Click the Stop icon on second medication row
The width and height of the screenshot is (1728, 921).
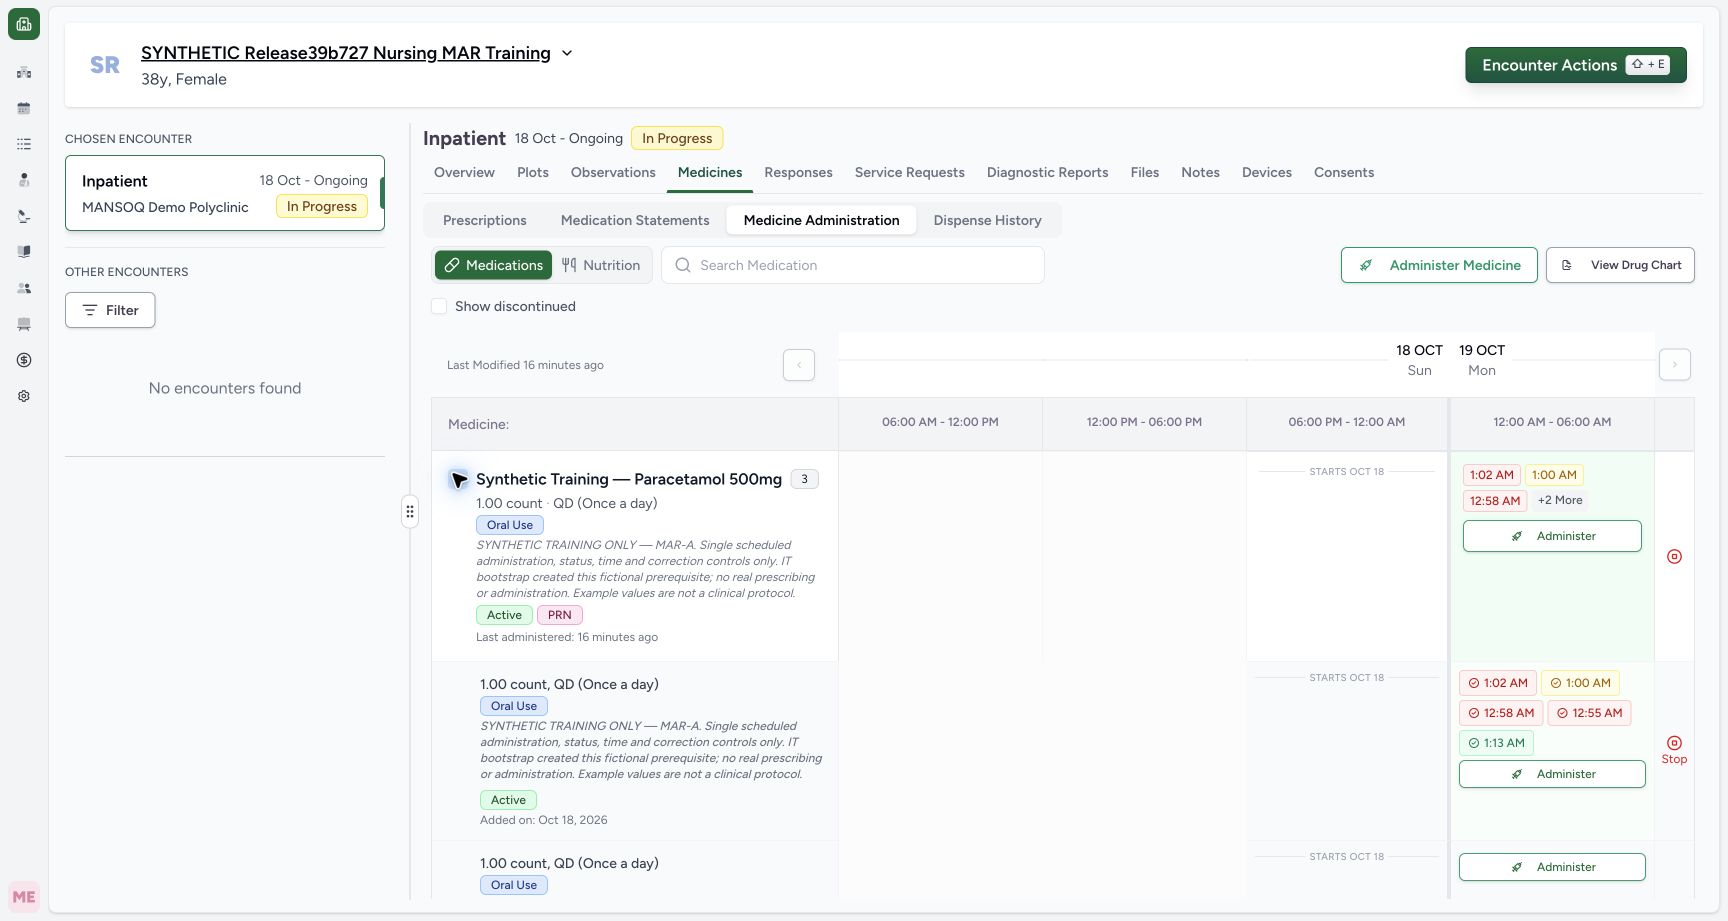tap(1674, 749)
